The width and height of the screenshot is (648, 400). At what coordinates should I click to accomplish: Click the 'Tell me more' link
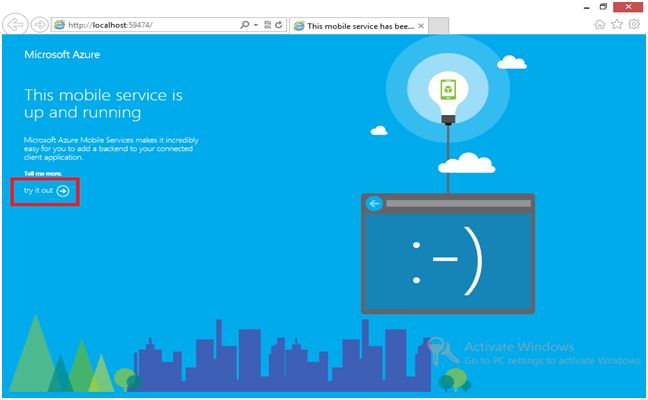coord(43,174)
